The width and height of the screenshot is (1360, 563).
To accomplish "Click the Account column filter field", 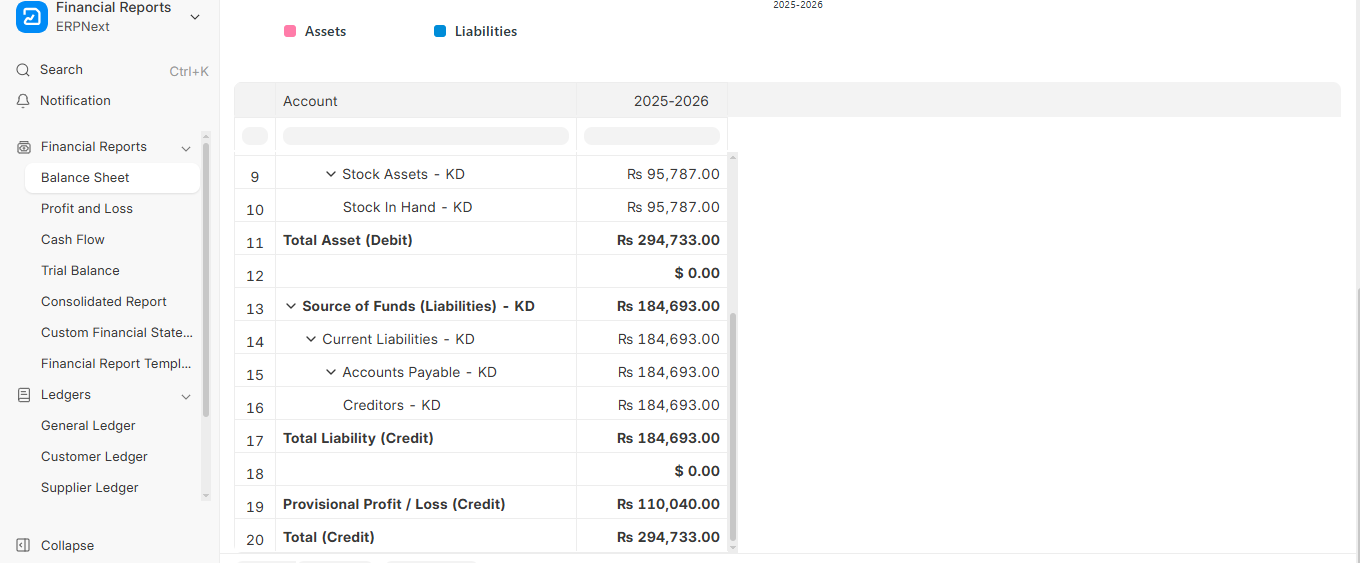I will click(x=426, y=136).
